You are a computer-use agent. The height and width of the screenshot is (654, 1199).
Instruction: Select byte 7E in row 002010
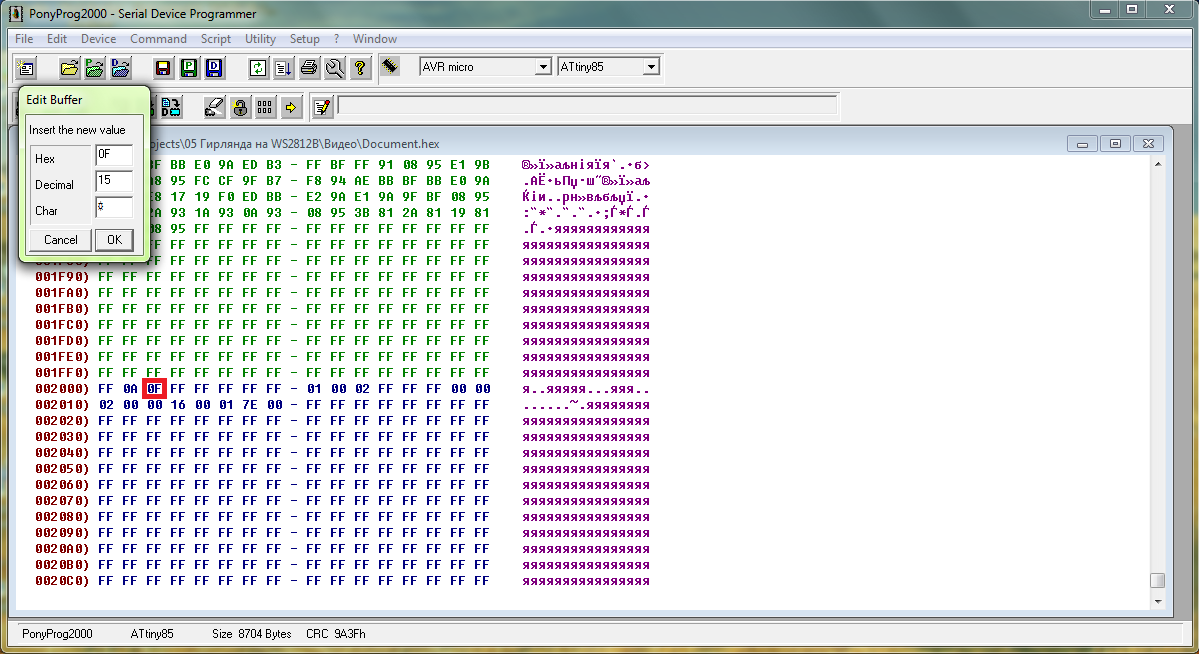pyautogui.click(x=250, y=405)
